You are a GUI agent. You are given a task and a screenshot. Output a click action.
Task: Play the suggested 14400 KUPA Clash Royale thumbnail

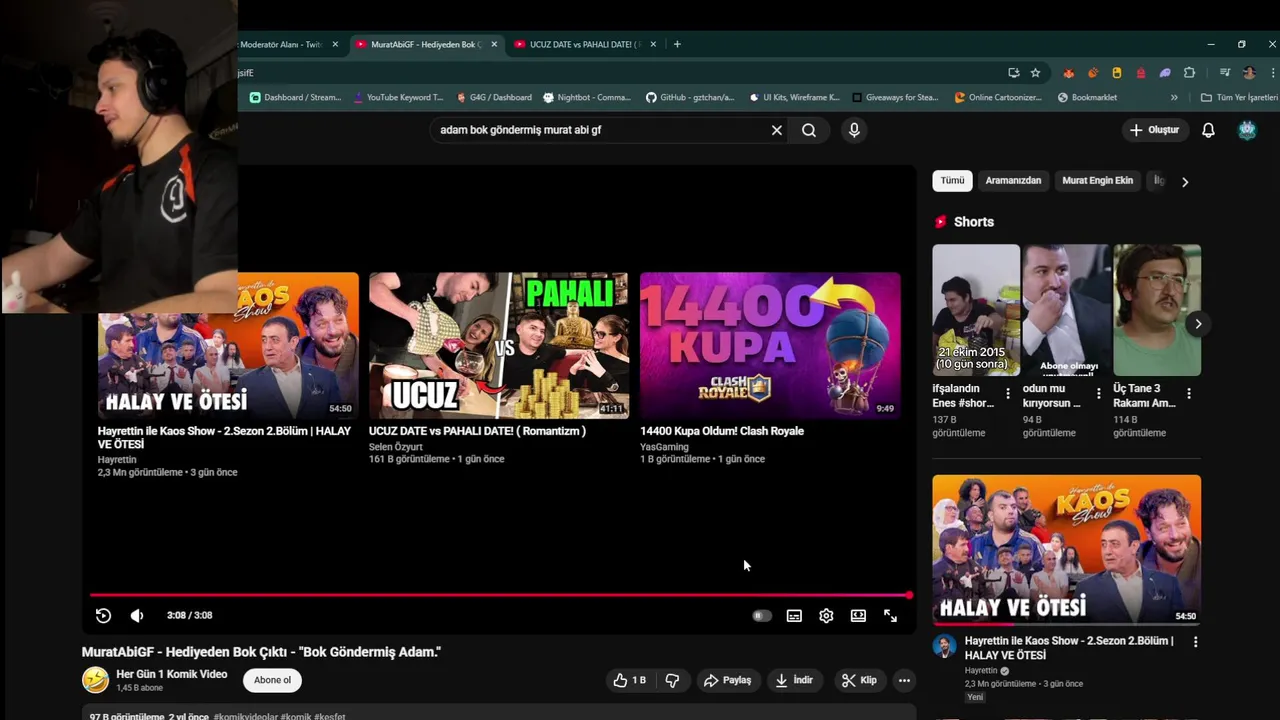point(770,345)
